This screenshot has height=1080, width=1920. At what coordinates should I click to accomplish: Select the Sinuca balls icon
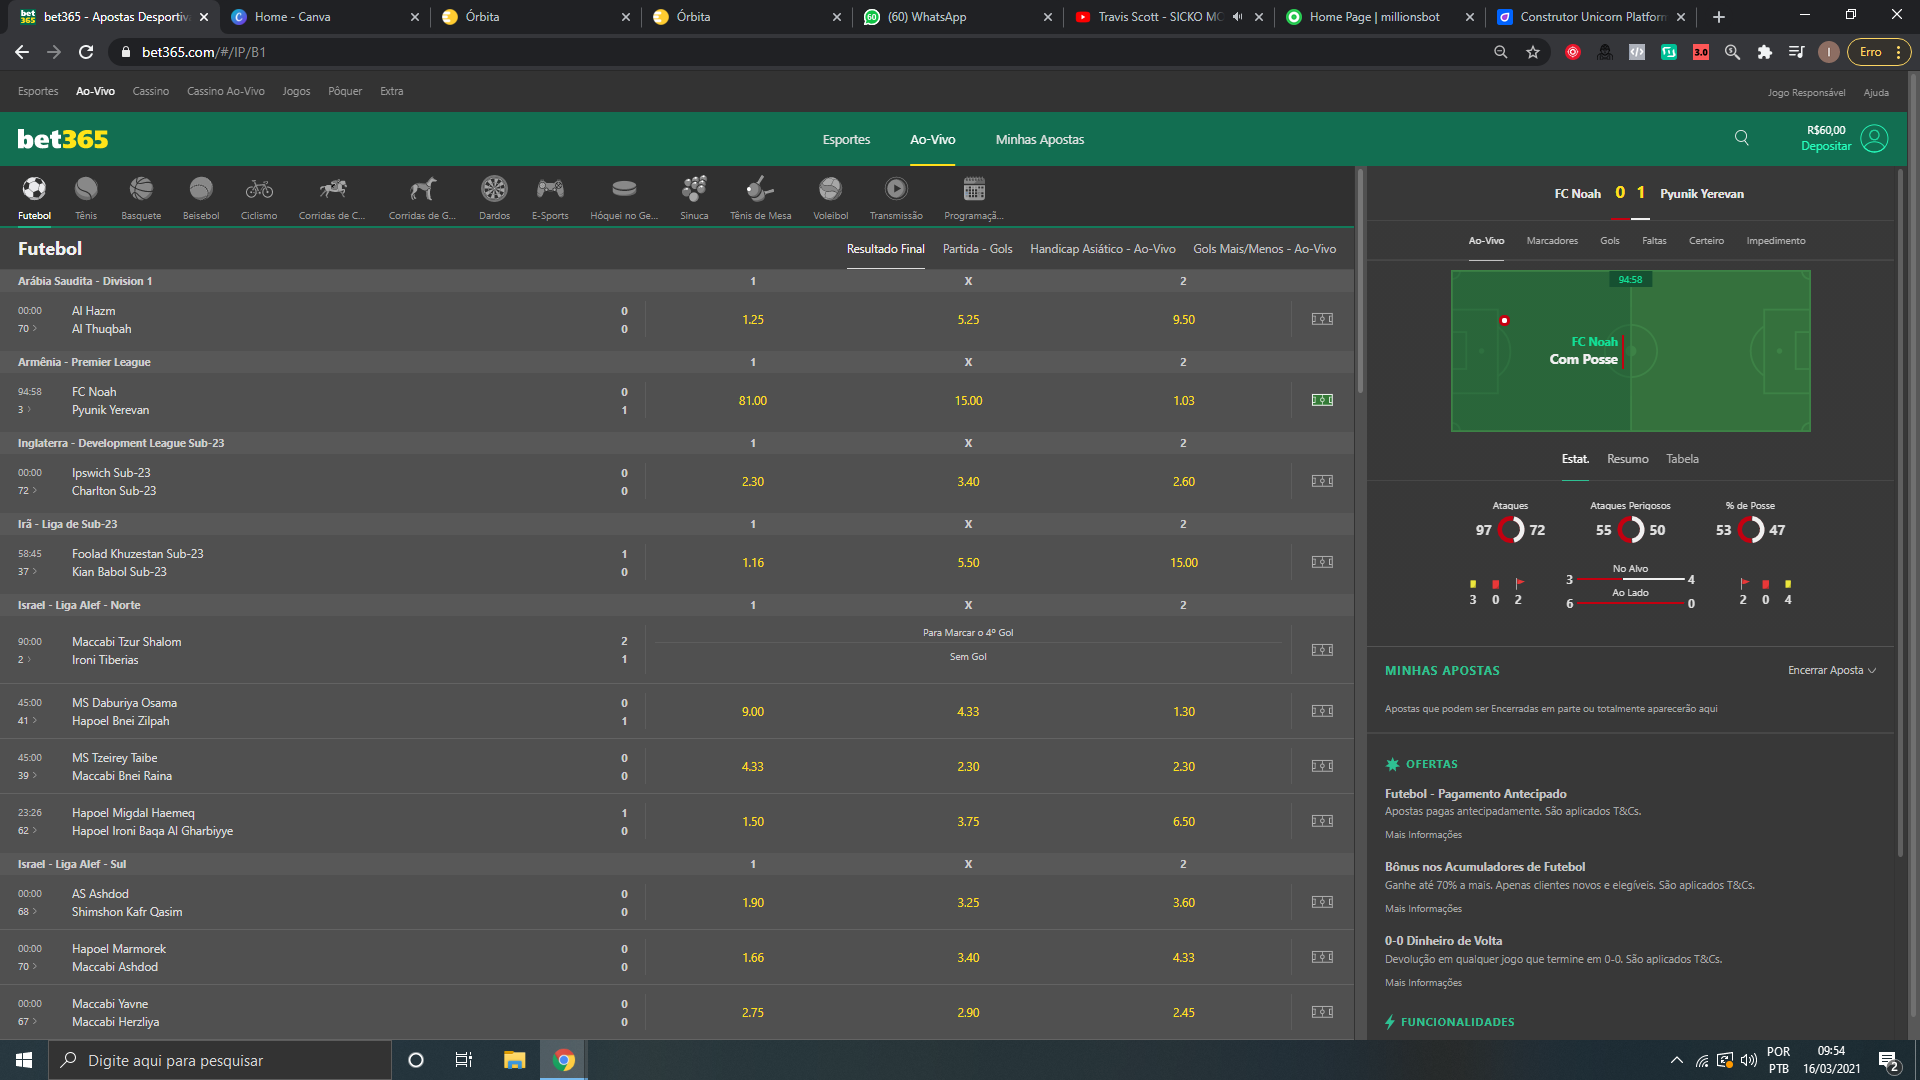coord(694,189)
